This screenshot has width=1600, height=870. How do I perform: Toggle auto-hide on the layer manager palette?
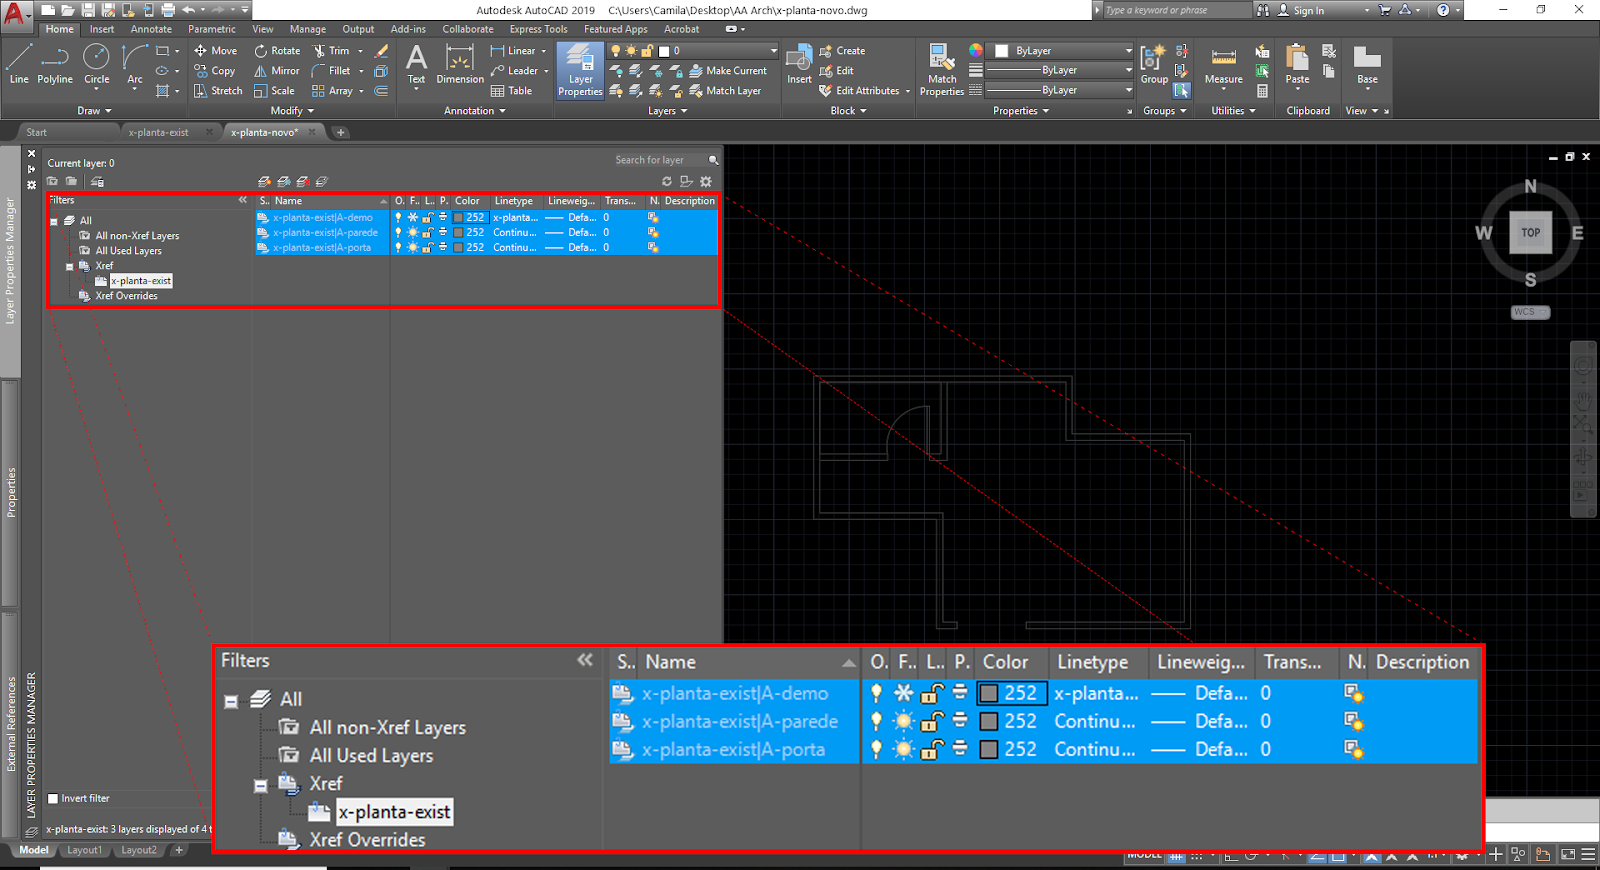[x=31, y=169]
